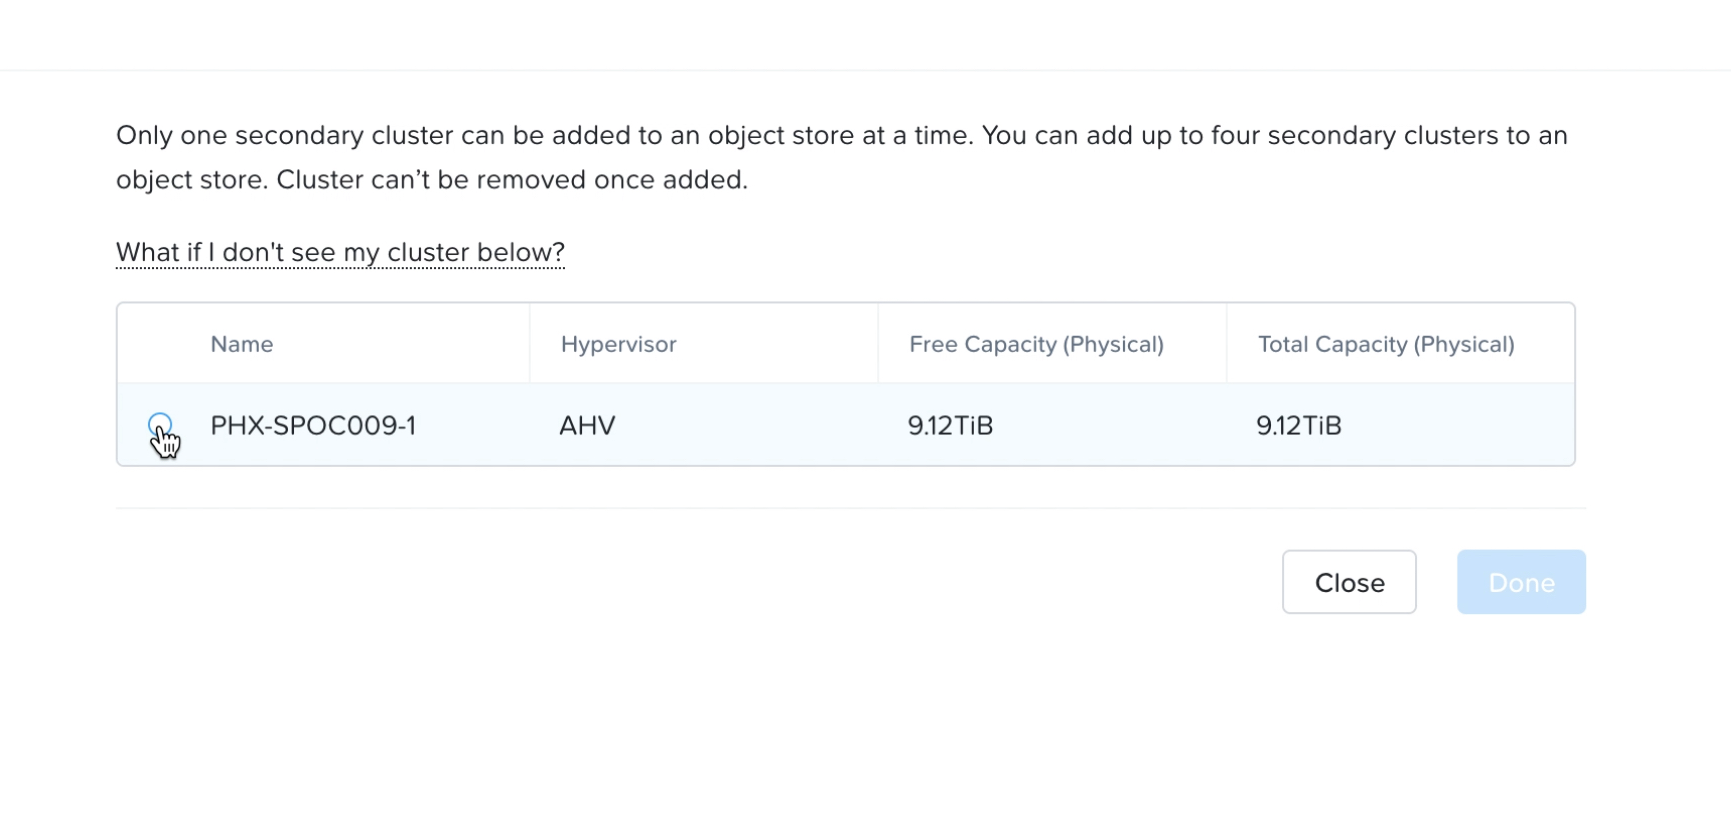
Task: Select the PHX-SPOC009-1 cluster radio button
Action: 160,425
